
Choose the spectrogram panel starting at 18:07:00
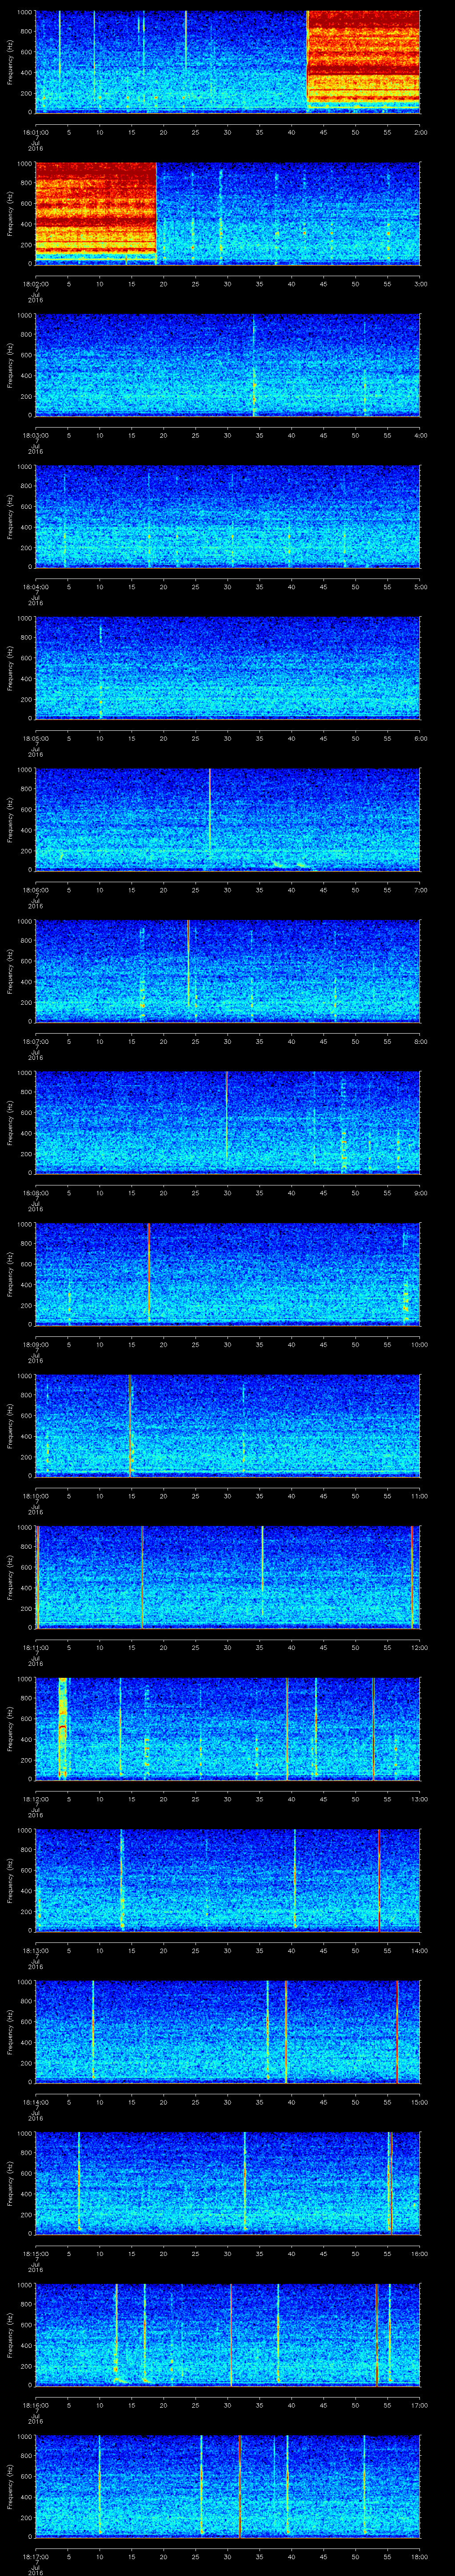(x=227, y=970)
